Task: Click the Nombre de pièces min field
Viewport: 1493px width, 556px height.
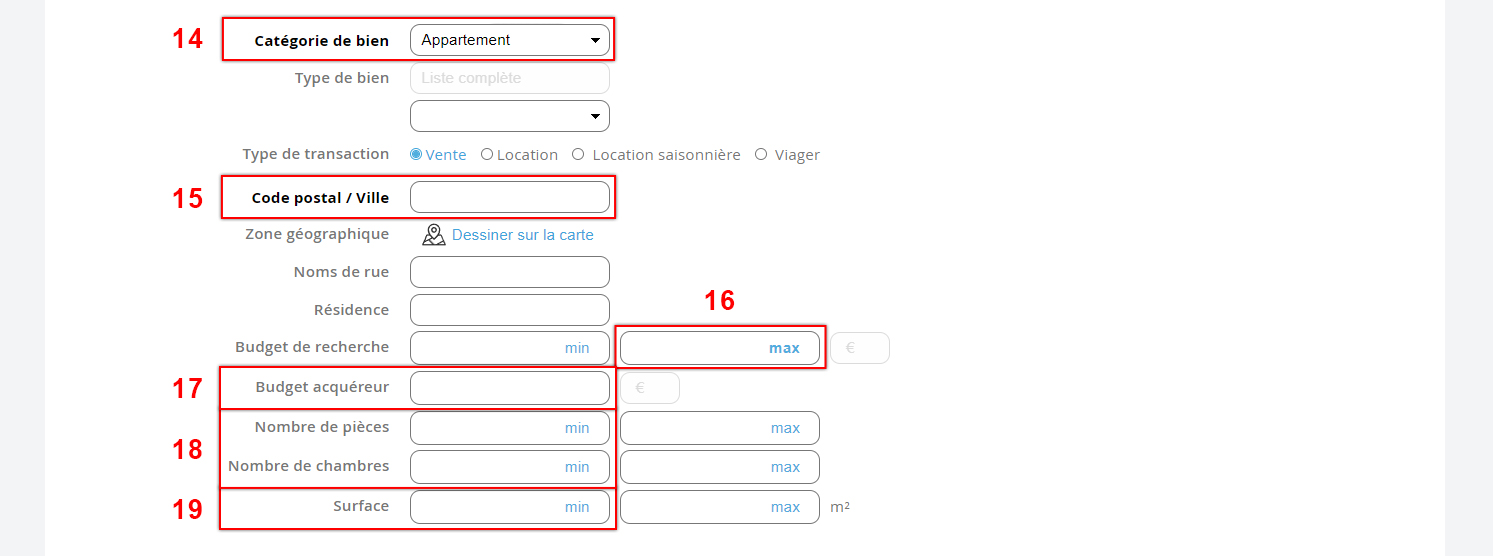Action: click(x=490, y=428)
